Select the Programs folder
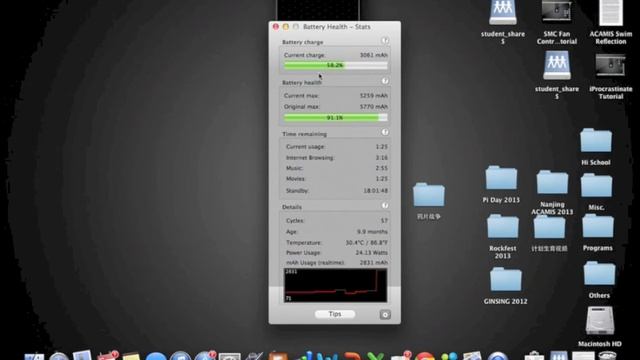640x360 pixels. pos(598,233)
